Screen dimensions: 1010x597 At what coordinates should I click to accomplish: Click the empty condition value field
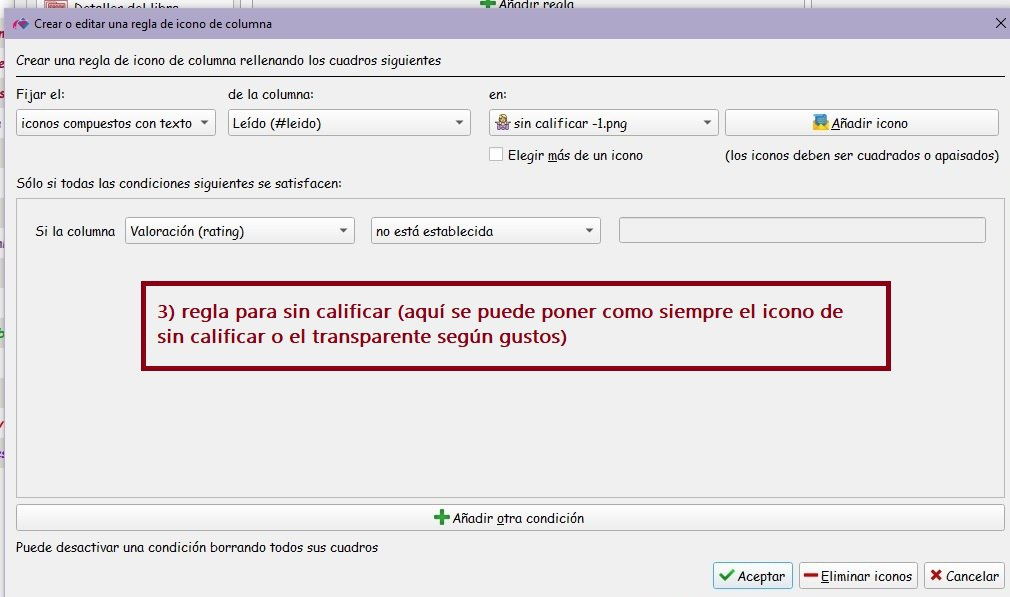[802, 230]
